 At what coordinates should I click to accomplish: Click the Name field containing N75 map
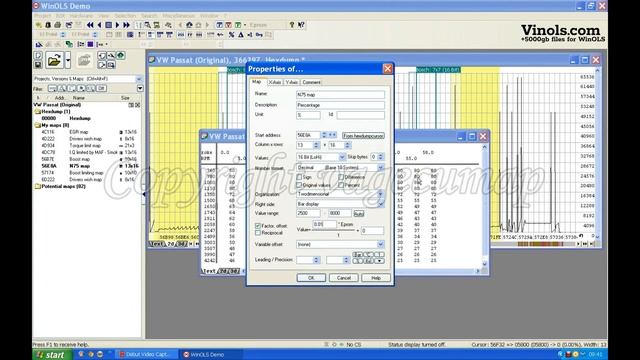point(340,95)
